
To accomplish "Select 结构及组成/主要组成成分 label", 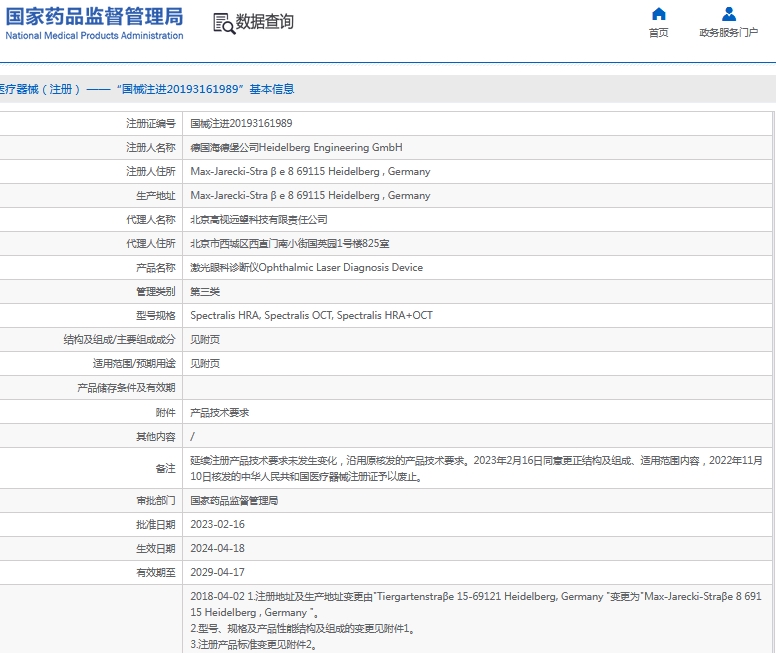I will (x=119, y=340).
